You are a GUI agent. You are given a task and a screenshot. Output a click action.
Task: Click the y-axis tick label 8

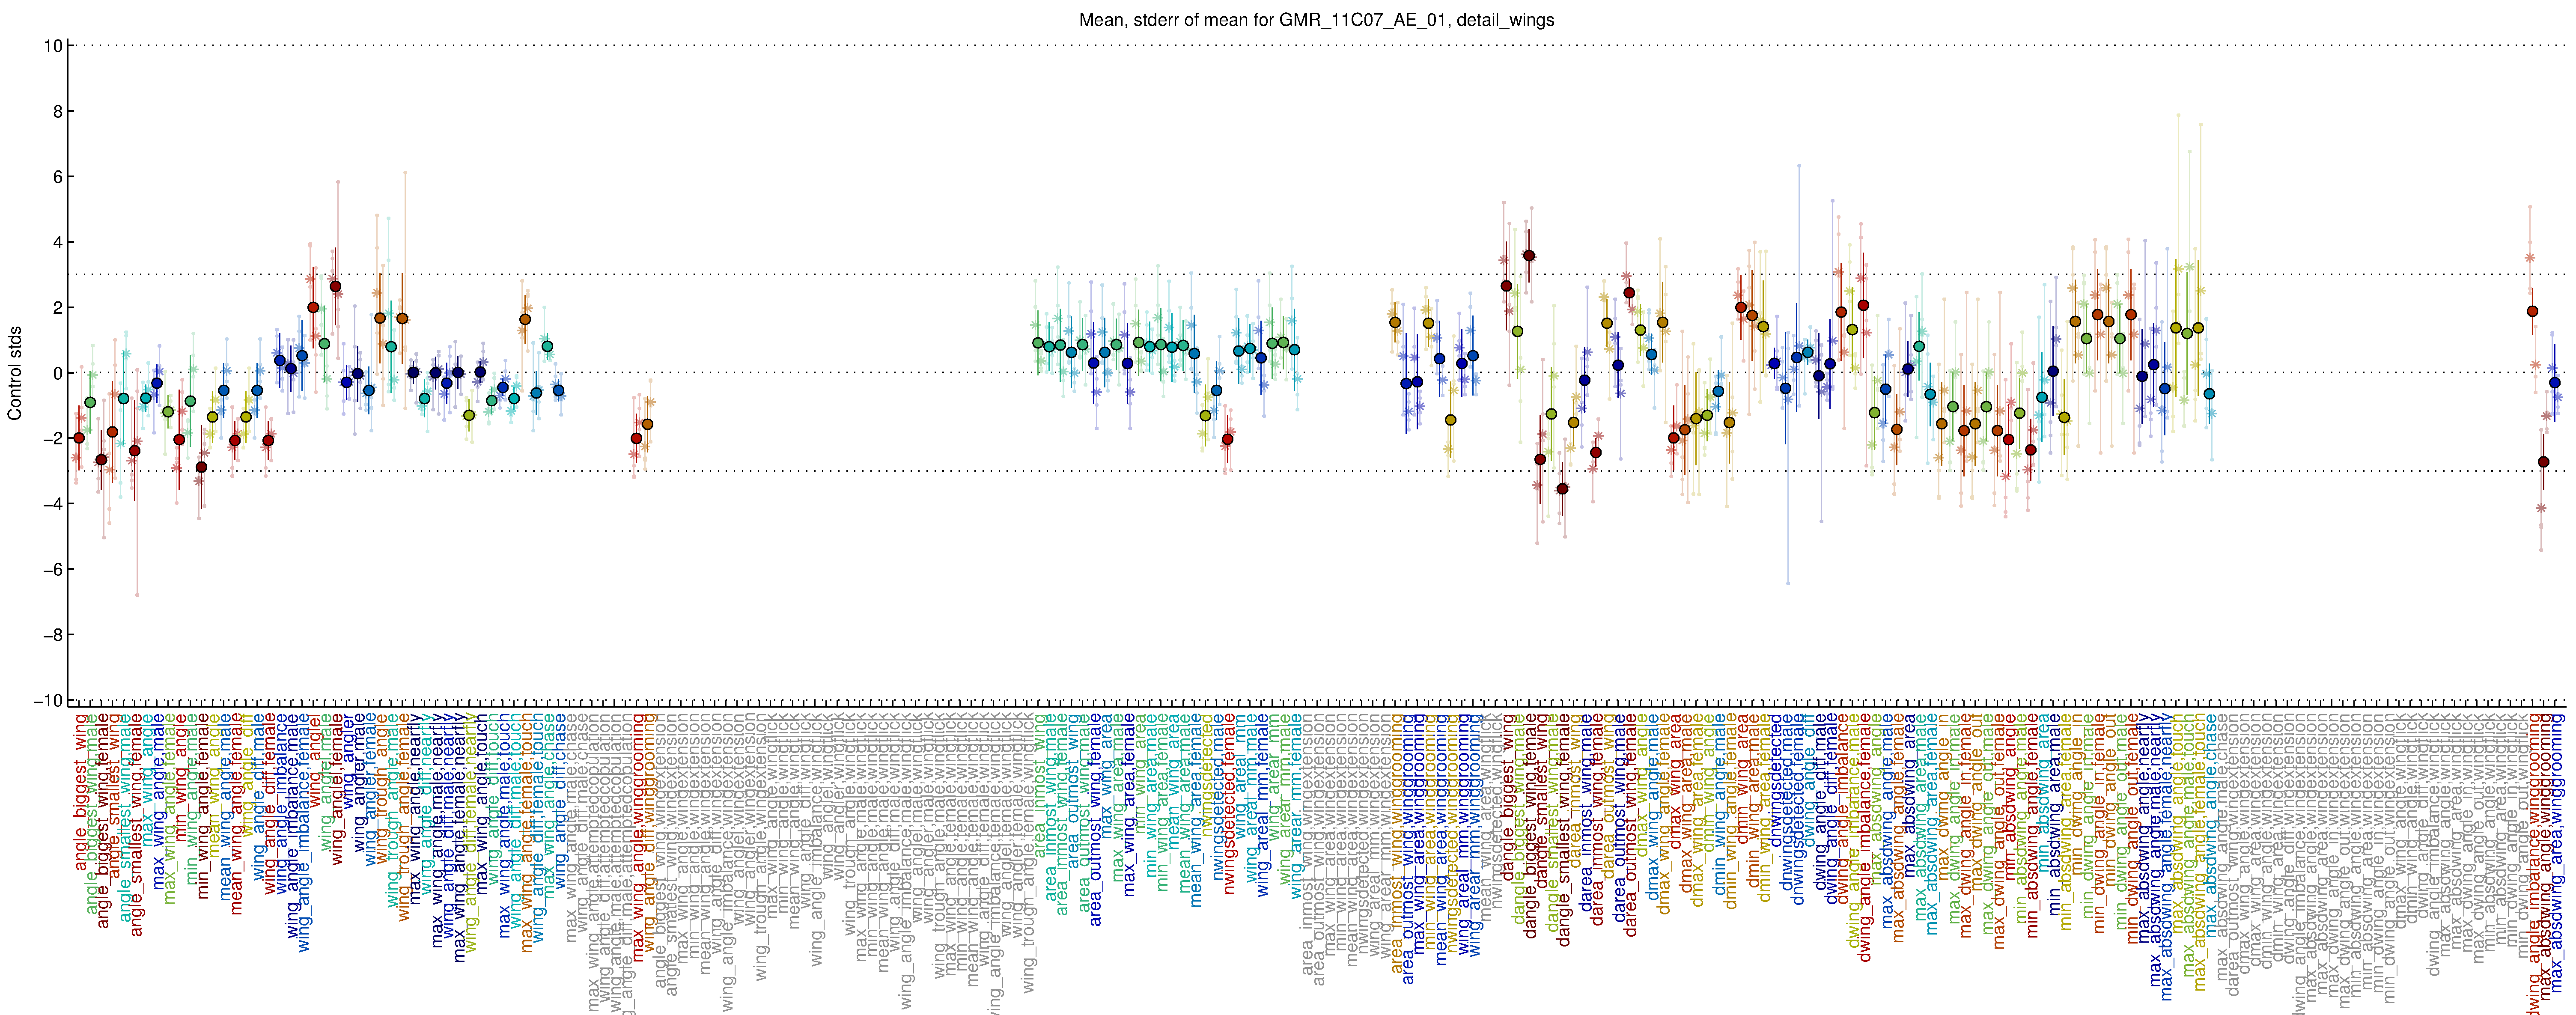[58, 111]
